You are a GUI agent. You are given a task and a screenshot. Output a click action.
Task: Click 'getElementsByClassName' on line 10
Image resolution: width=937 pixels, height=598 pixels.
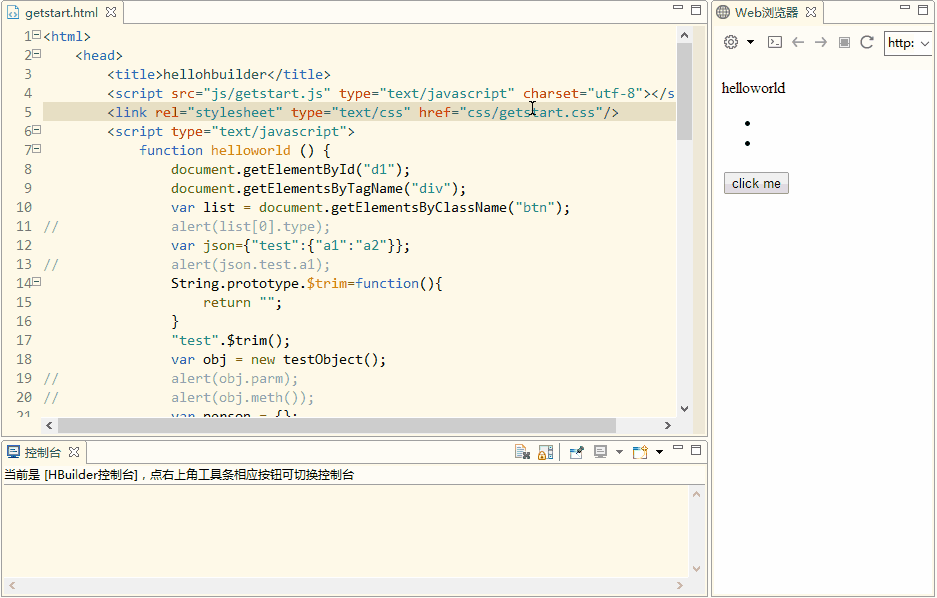pyautogui.click(x=419, y=208)
